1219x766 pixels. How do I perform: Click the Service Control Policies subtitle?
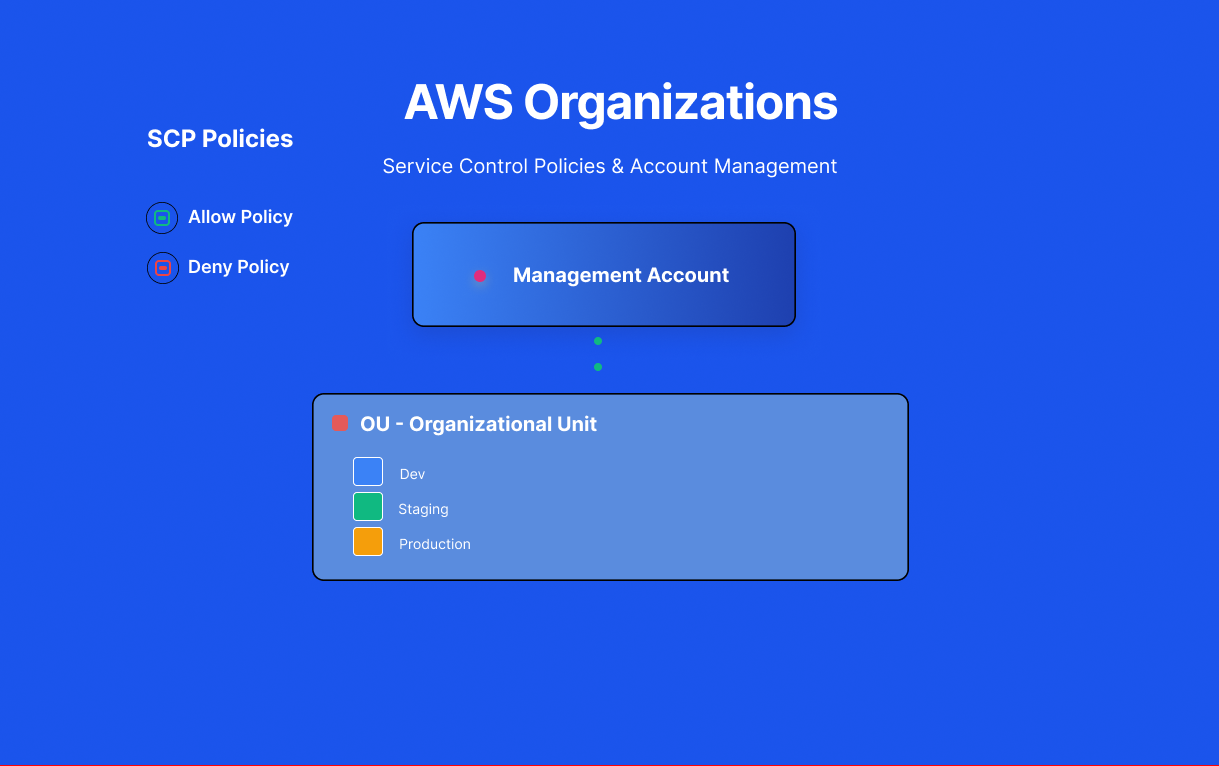(x=610, y=166)
